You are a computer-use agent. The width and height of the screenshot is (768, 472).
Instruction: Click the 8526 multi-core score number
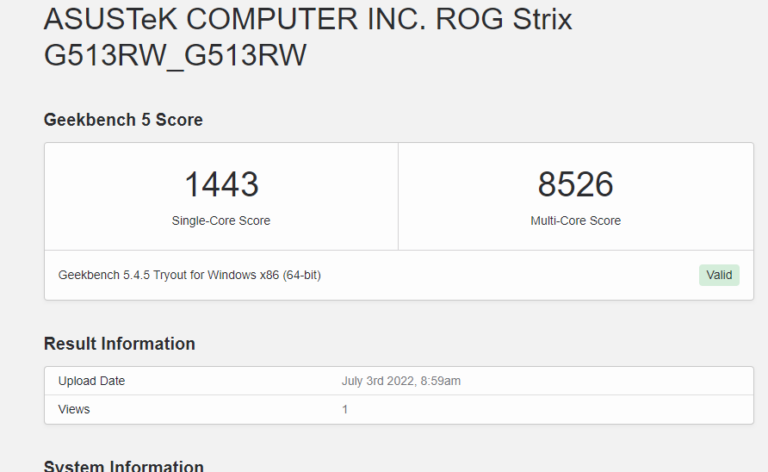click(x=575, y=184)
